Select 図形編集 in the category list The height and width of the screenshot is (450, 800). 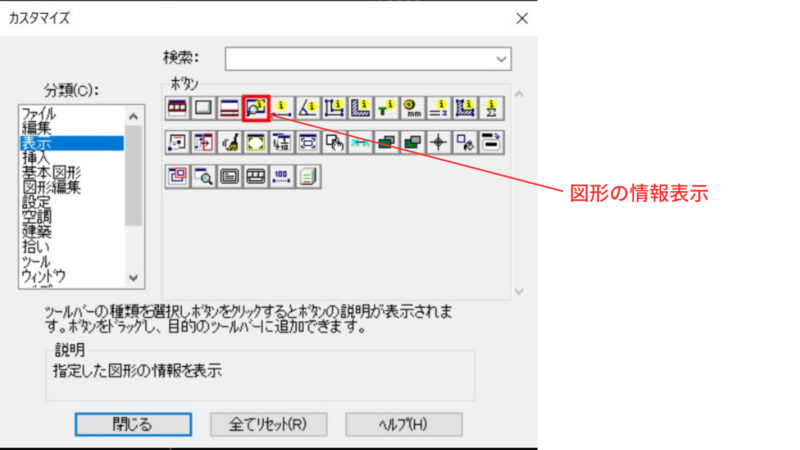click(x=71, y=188)
